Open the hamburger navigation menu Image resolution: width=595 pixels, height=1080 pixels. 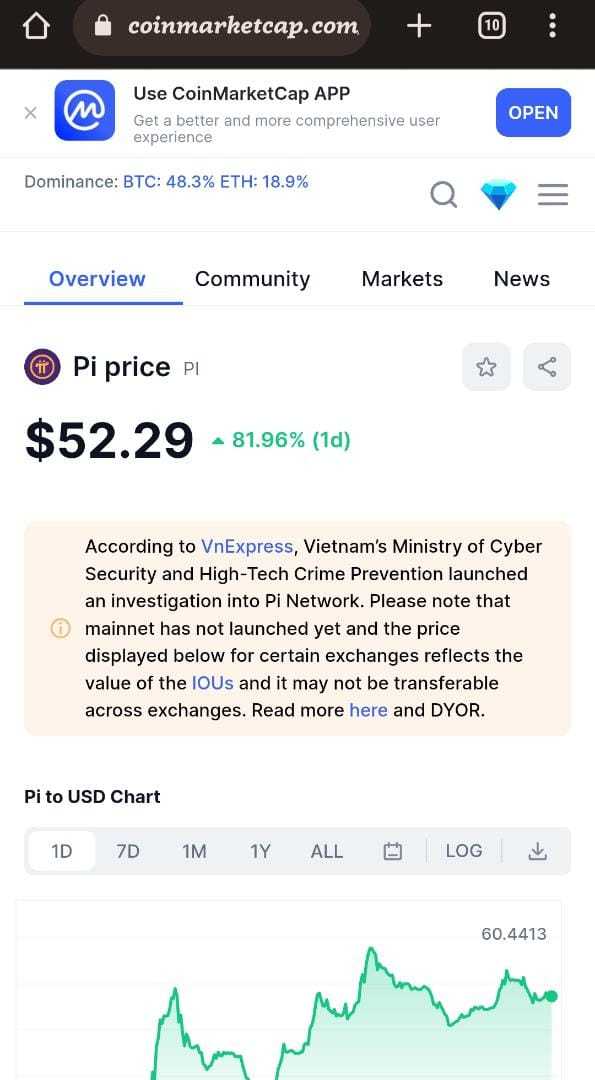[x=553, y=195]
